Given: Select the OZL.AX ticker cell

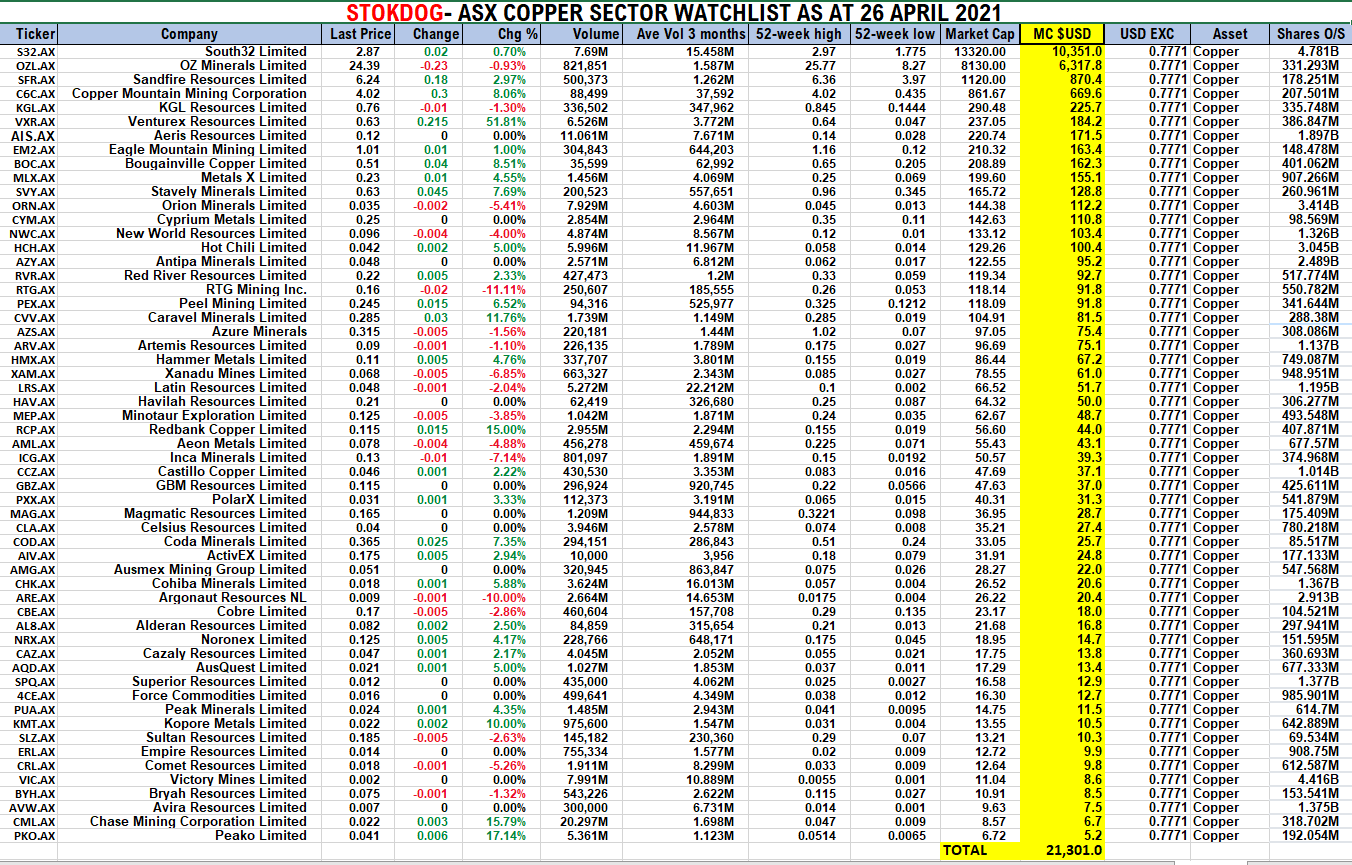Looking at the screenshot, I should tap(35, 65).
